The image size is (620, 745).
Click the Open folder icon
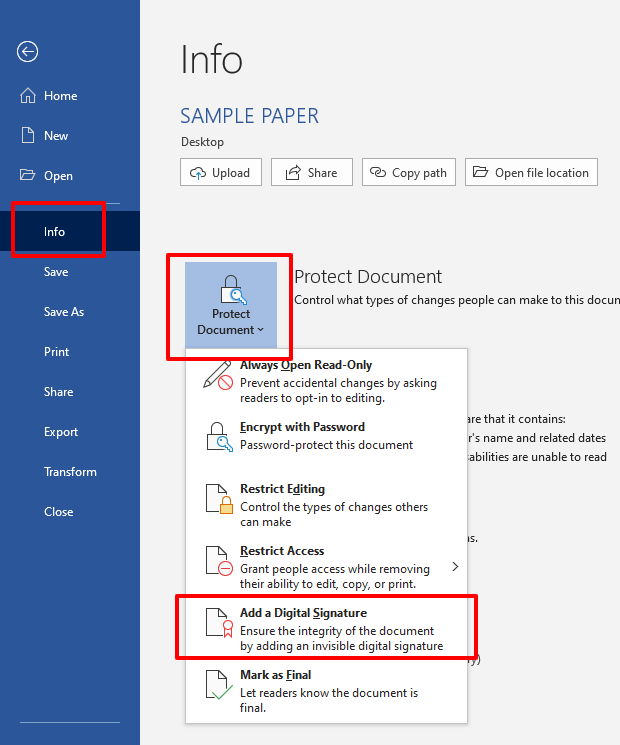[x=28, y=176]
